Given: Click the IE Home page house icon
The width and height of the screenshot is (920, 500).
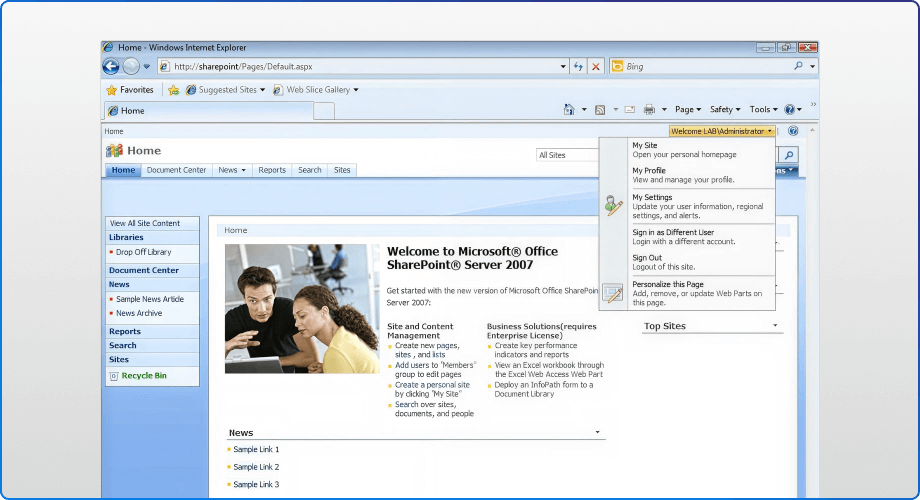Looking at the screenshot, I should 569,109.
